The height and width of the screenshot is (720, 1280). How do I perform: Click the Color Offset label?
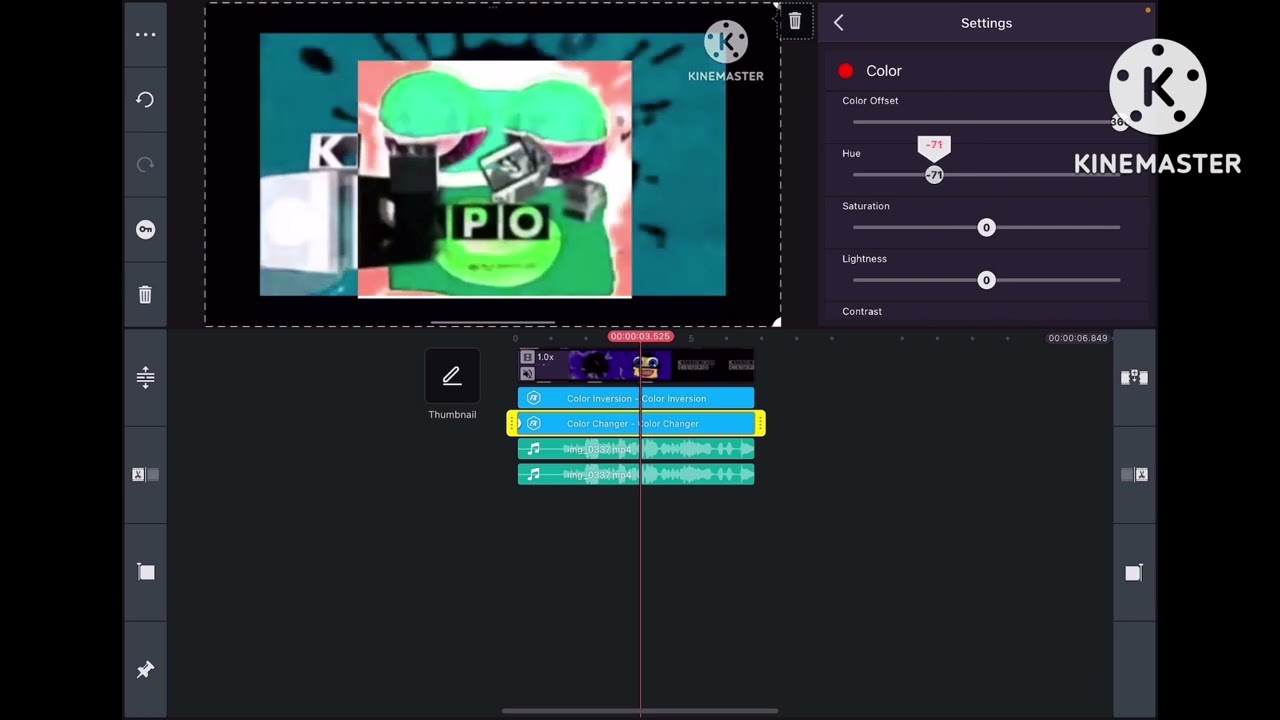870,101
